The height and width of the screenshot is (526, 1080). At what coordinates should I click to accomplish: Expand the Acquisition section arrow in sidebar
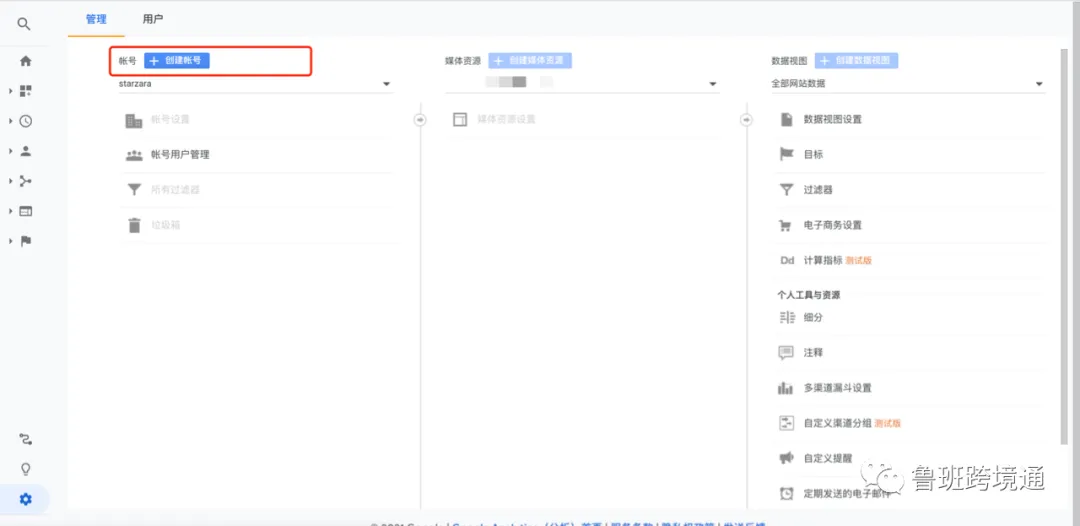click(x=11, y=181)
